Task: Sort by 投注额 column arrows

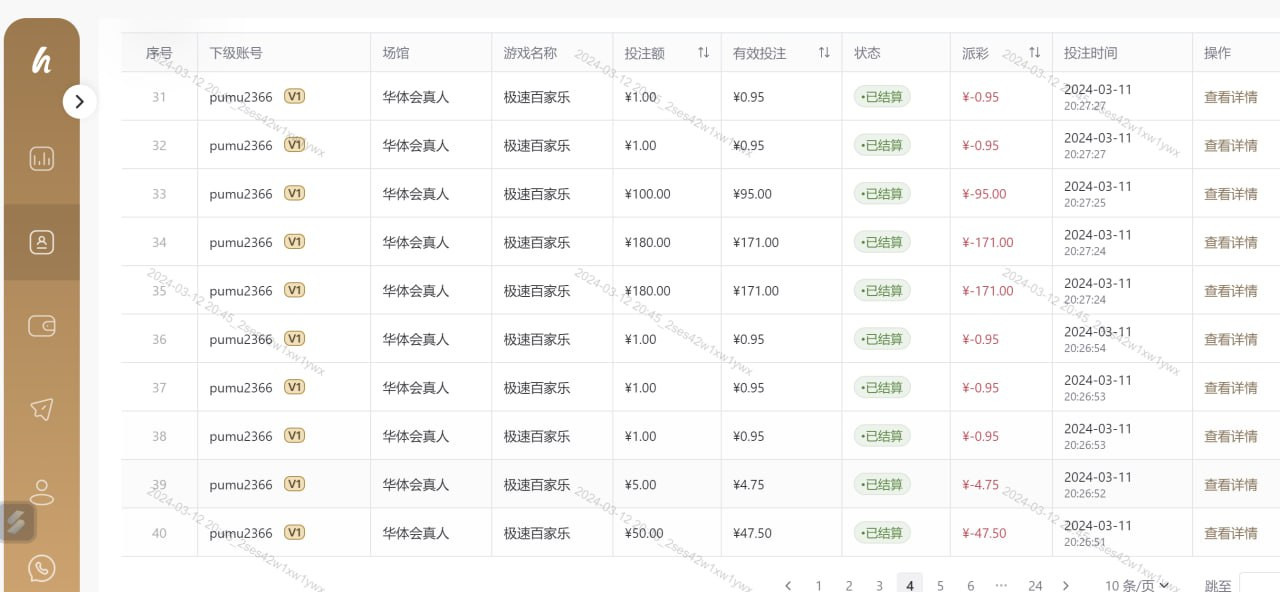Action: 703,53
